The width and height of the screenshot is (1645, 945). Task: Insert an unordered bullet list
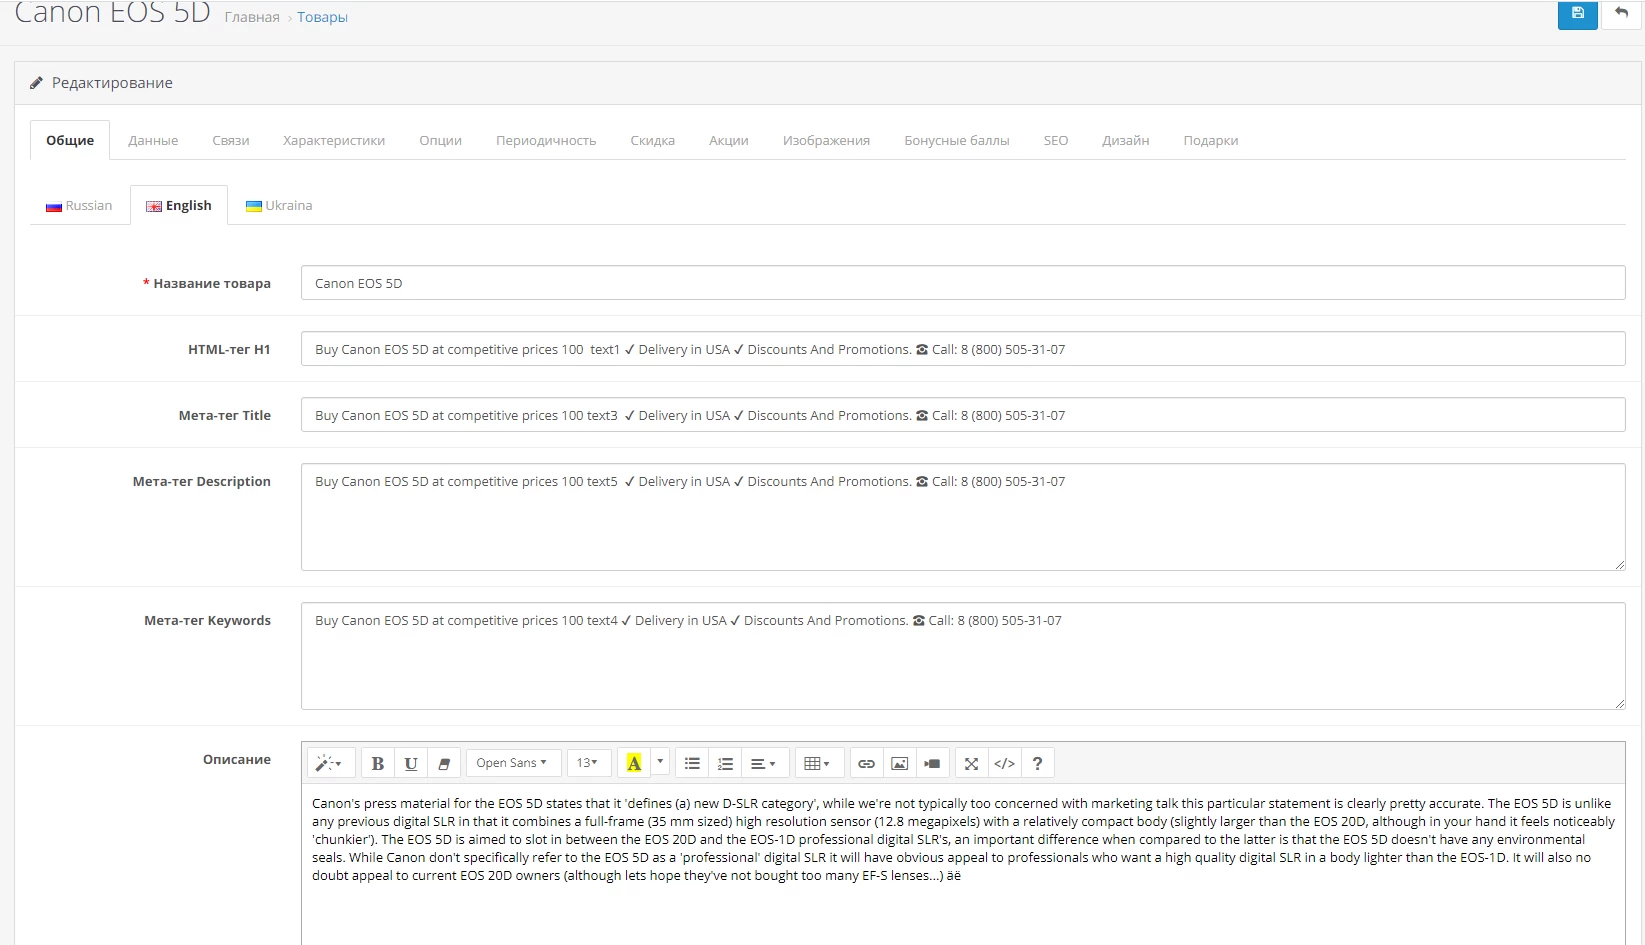click(692, 763)
